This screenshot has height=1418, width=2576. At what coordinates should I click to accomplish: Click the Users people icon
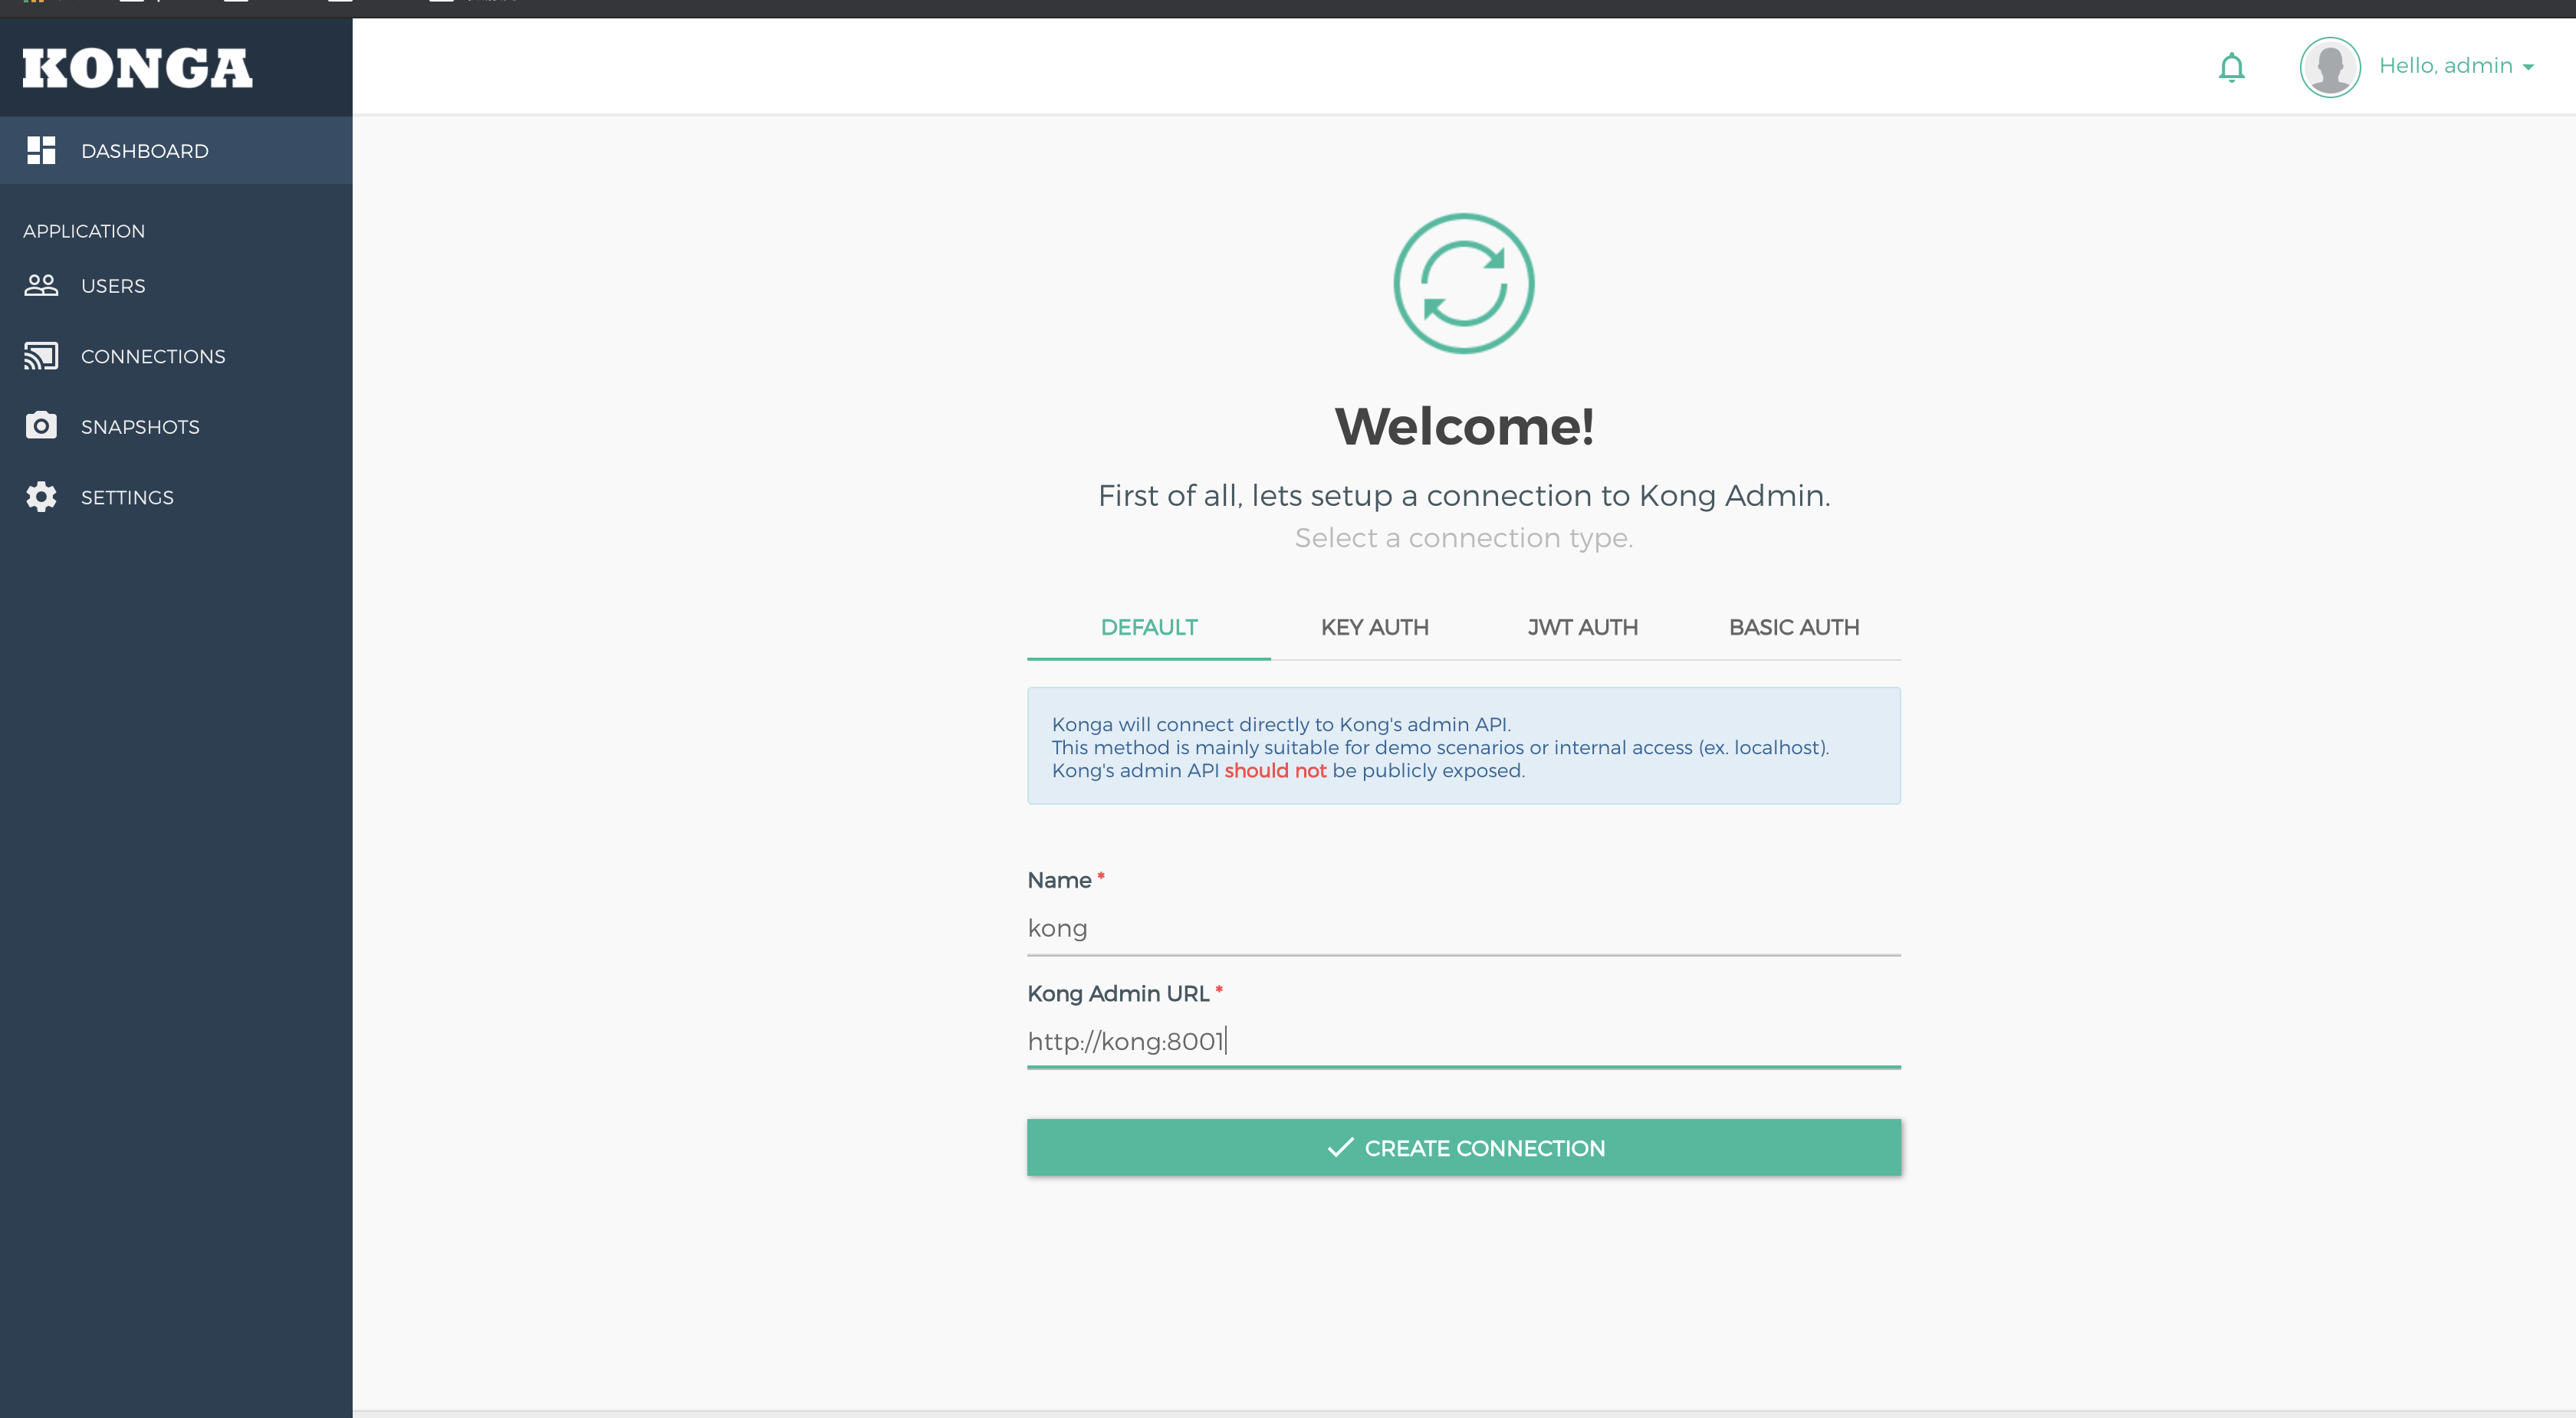tap(41, 286)
